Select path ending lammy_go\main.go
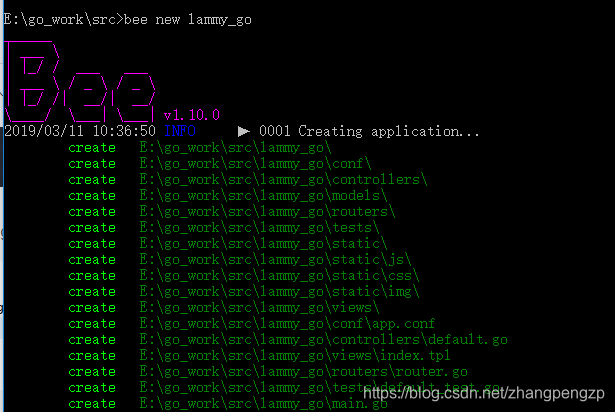This screenshot has height=412, width=615. pyautogui.click(x=264, y=404)
